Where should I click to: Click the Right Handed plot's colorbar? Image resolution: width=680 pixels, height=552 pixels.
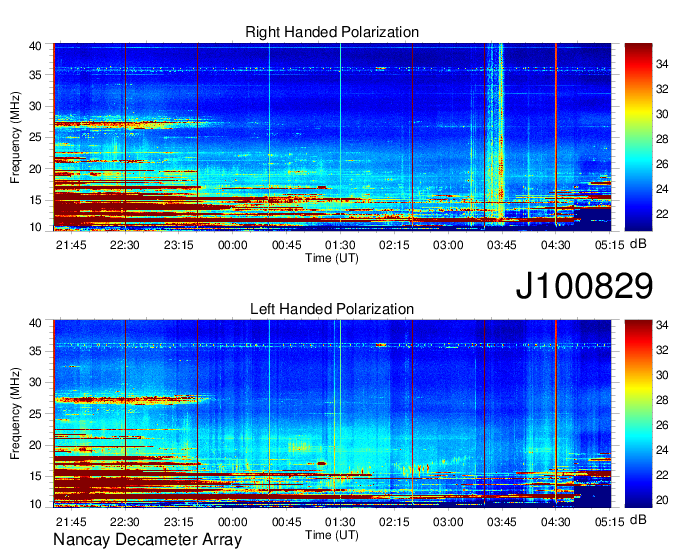tap(638, 137)
